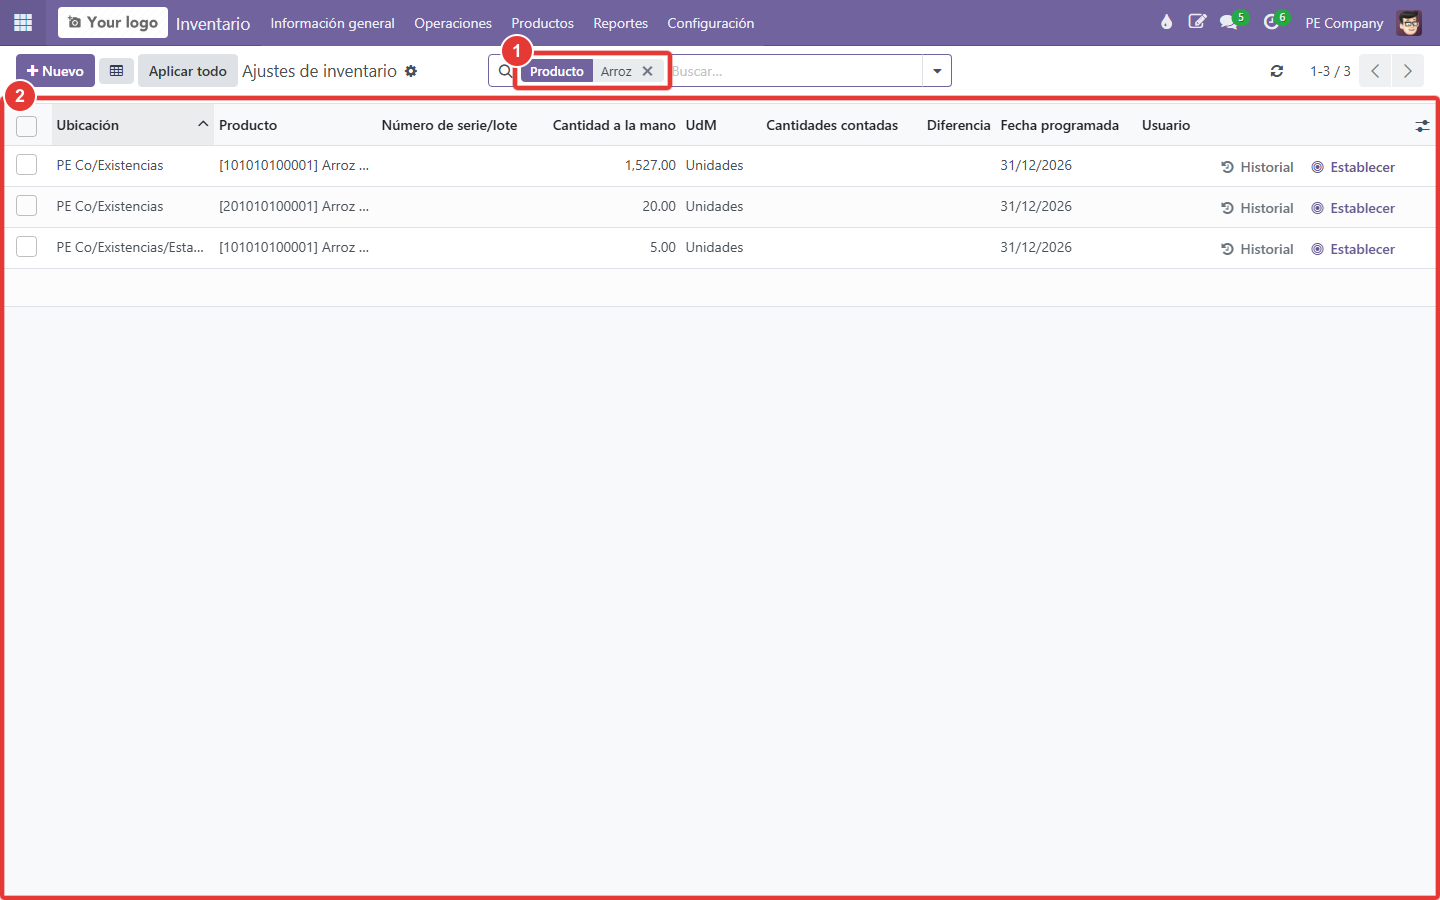Sort by the Ubicación column header

tap(88, 125)
